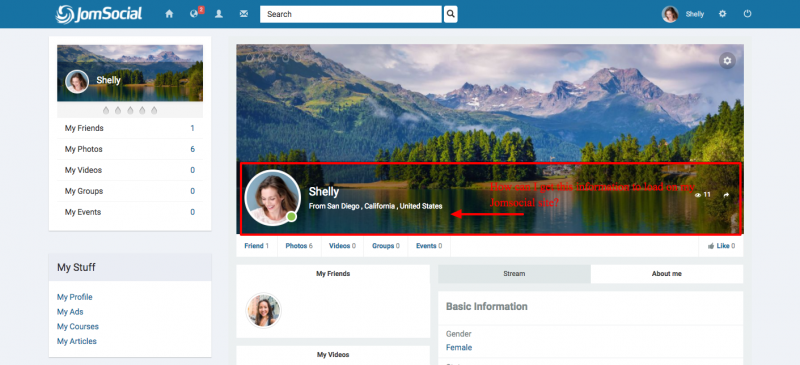Click the profile views eye icon
Viewport: 800px width, 365px height.
click(x=698, y=195)
